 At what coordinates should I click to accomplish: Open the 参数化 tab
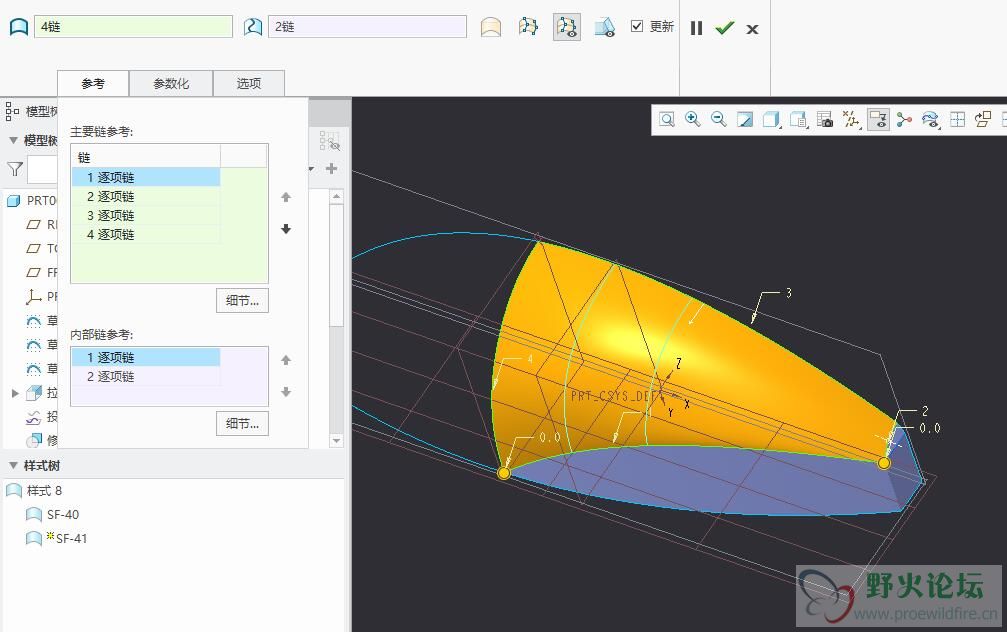[x=171, y=83]
